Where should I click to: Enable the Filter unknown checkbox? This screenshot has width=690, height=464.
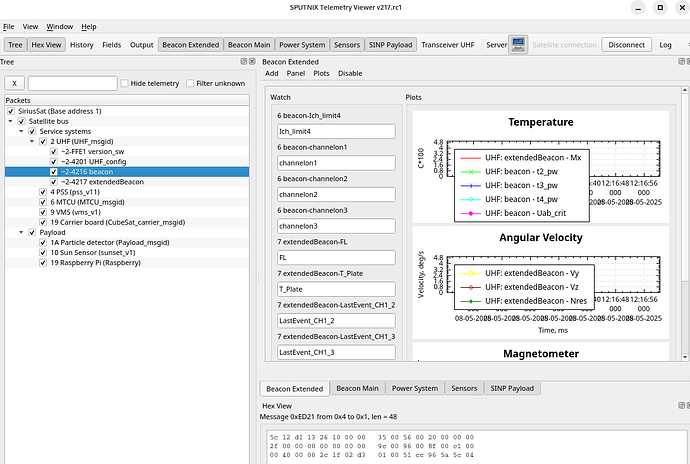point(190,83)
